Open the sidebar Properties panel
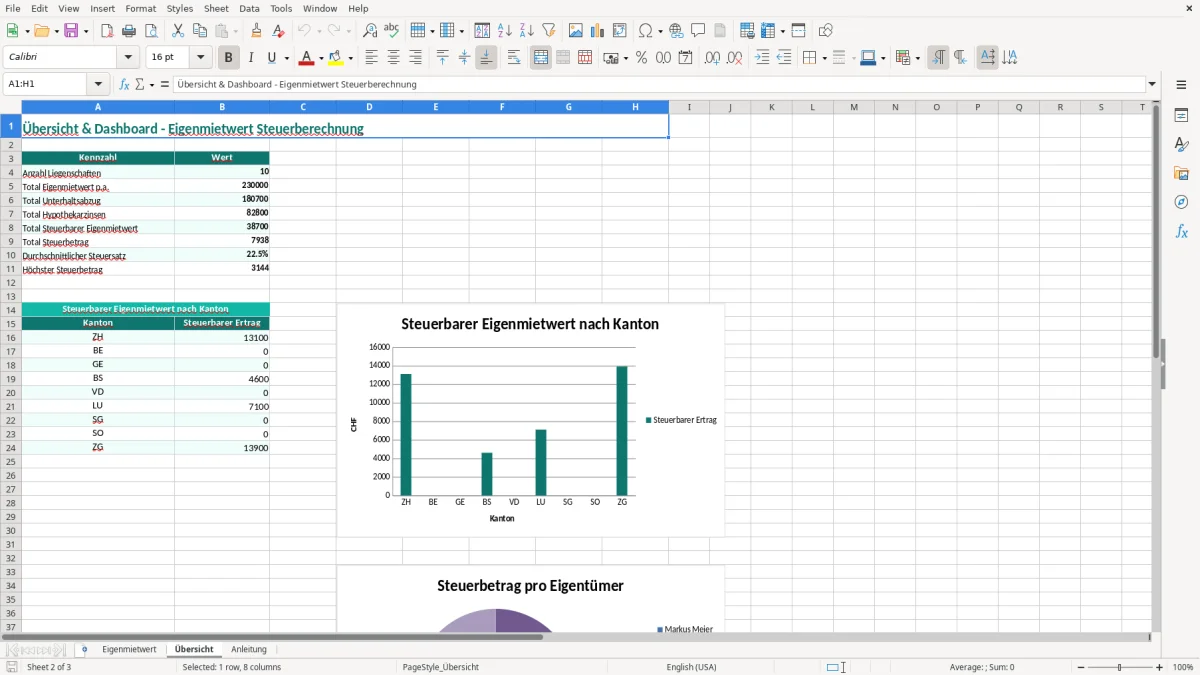Image resolution: width=1200 pixels, height=675 pixels. tap(1181, 116)
